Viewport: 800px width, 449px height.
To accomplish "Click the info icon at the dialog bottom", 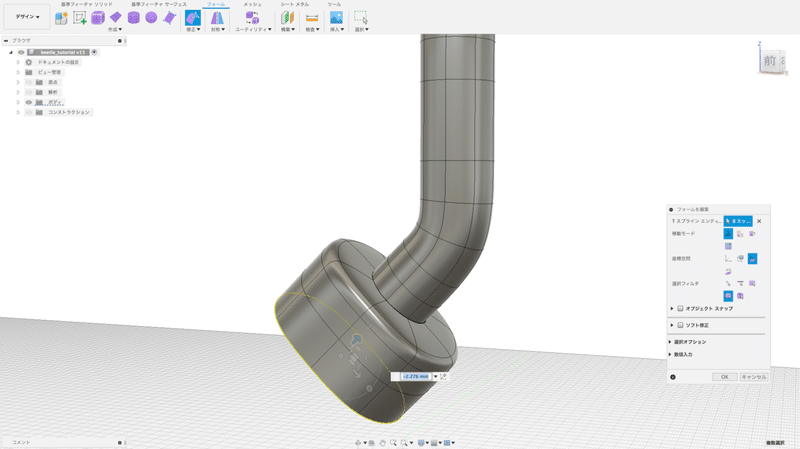I will tap(673, 377).
